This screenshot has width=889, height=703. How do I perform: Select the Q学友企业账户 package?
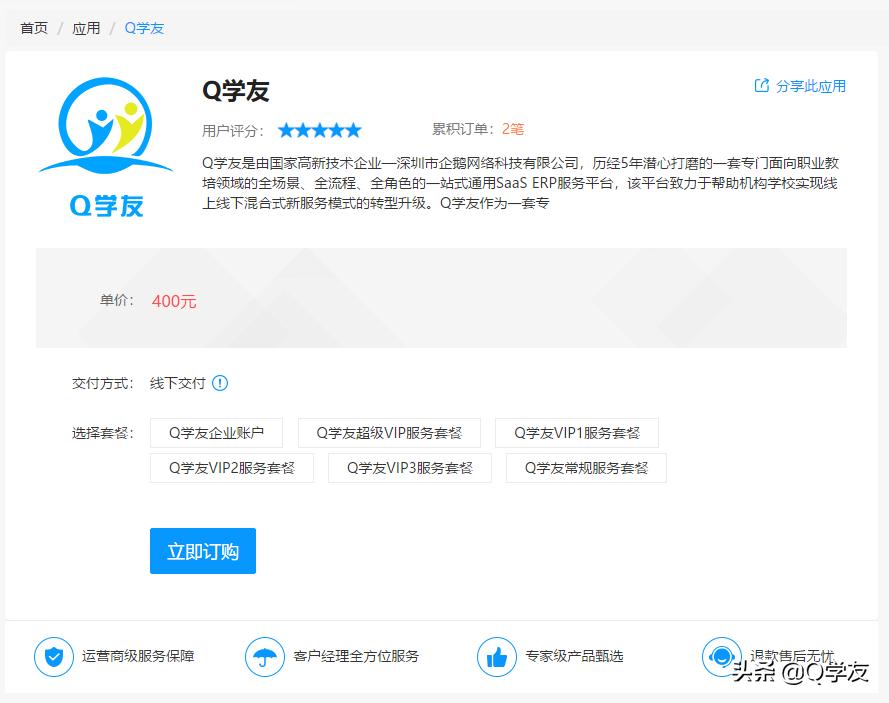click(215, 432)
